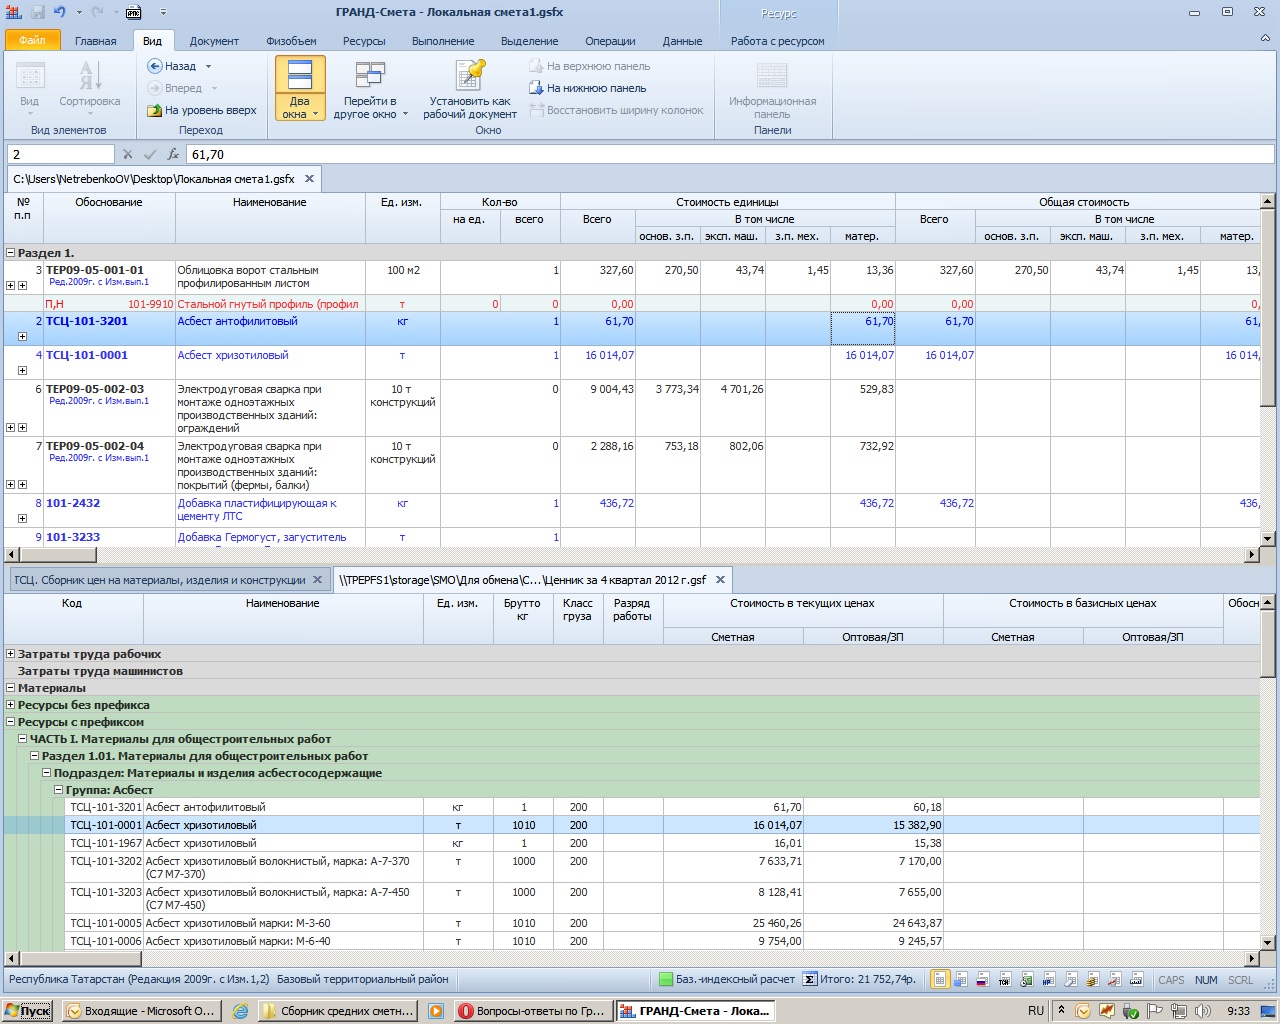Collapse the Раздел 1. section in estimate
1280x1024 pixels.
[x=11, y=253]
